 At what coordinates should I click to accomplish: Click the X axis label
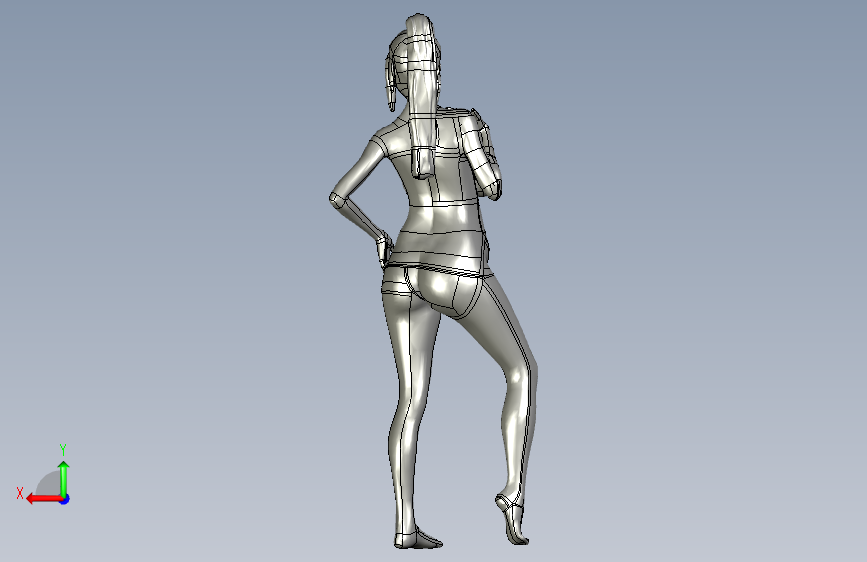[x=20, y=493]
